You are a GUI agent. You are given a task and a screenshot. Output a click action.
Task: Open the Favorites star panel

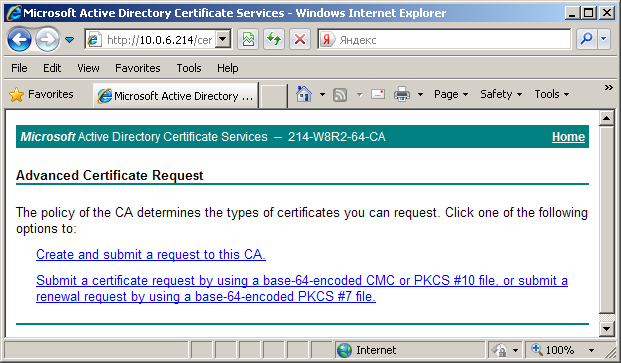coord(41,94)
